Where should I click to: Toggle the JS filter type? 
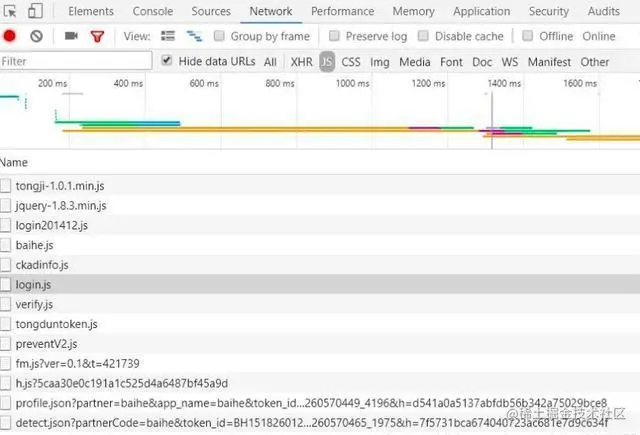[x=327, y=62]
